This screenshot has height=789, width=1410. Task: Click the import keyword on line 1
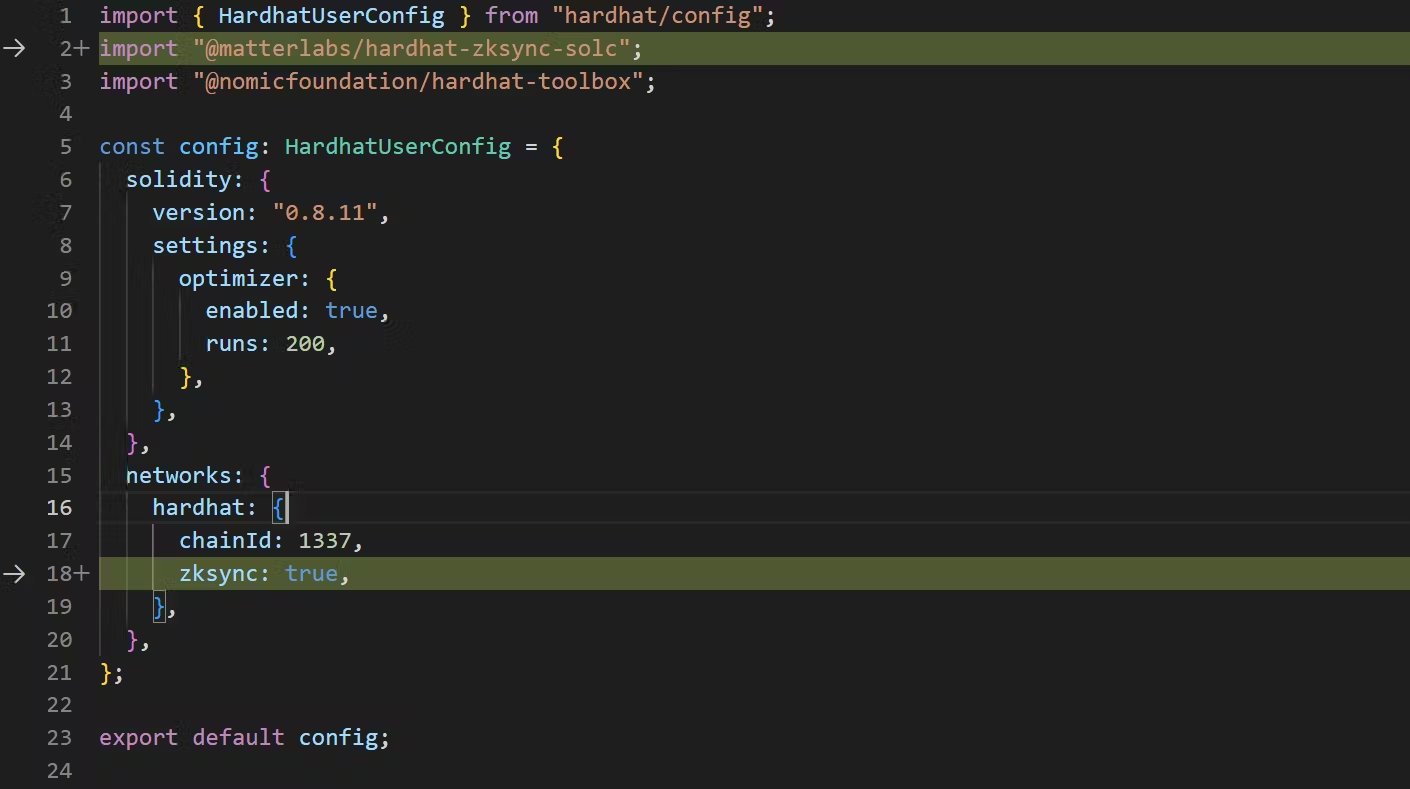click(139, 16)
